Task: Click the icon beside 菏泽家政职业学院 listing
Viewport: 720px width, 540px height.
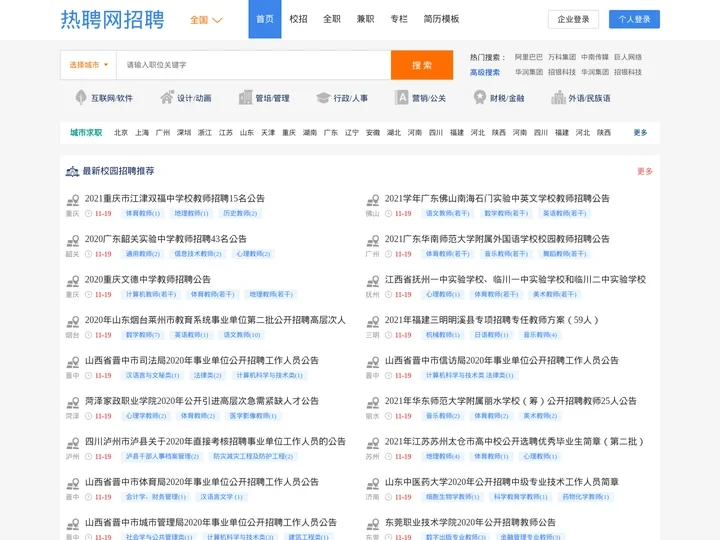Action: (73, 403)
